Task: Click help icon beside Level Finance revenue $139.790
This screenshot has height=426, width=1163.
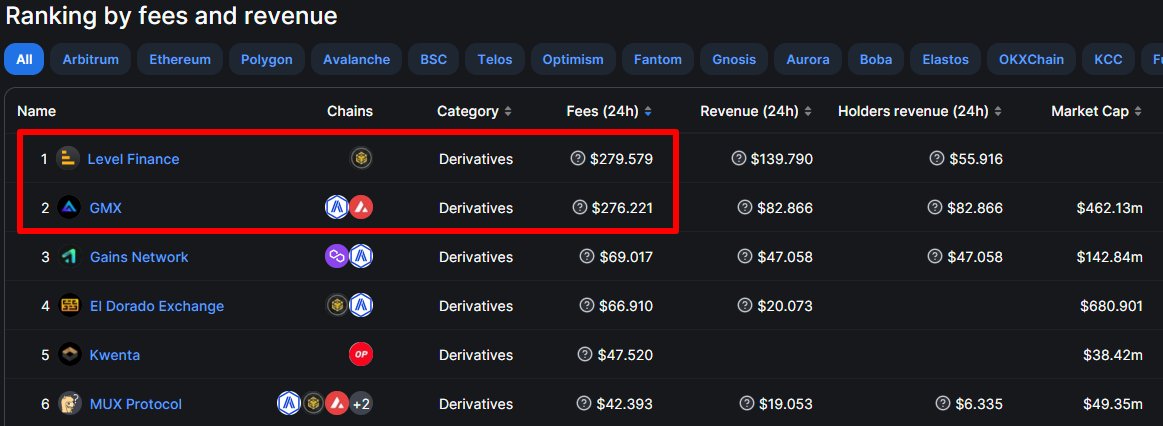Action: (738, 158)
